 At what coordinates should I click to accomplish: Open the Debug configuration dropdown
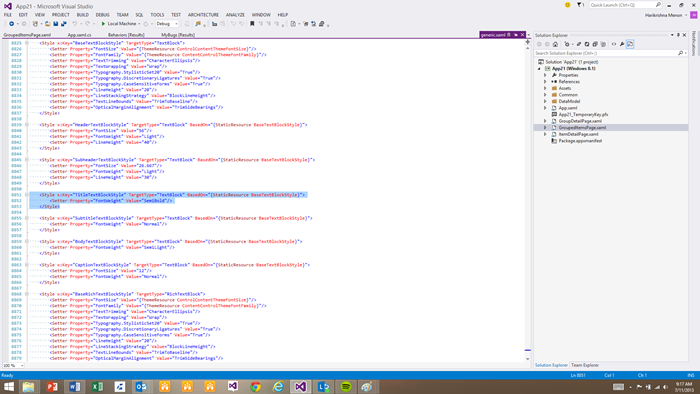(167, 24)
